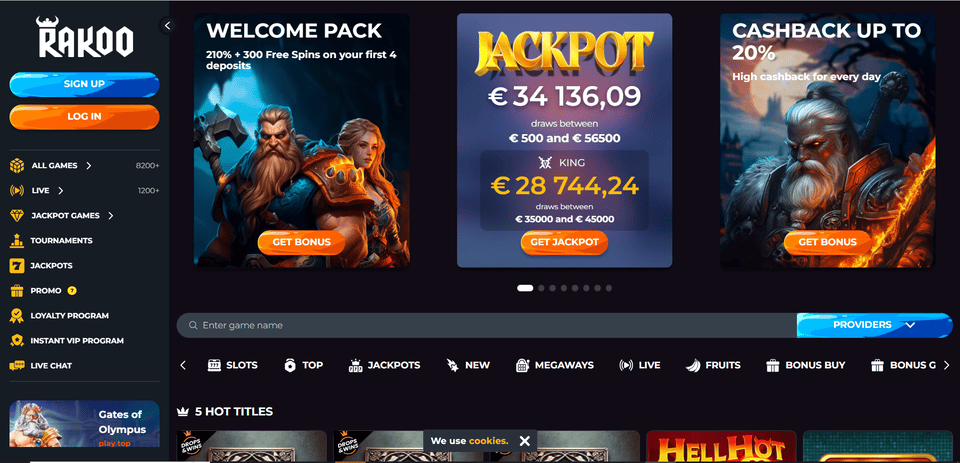This screenshot has height=463, width=960.
Task: Click the Sign Up button
Action: click(x=84, y=84)
